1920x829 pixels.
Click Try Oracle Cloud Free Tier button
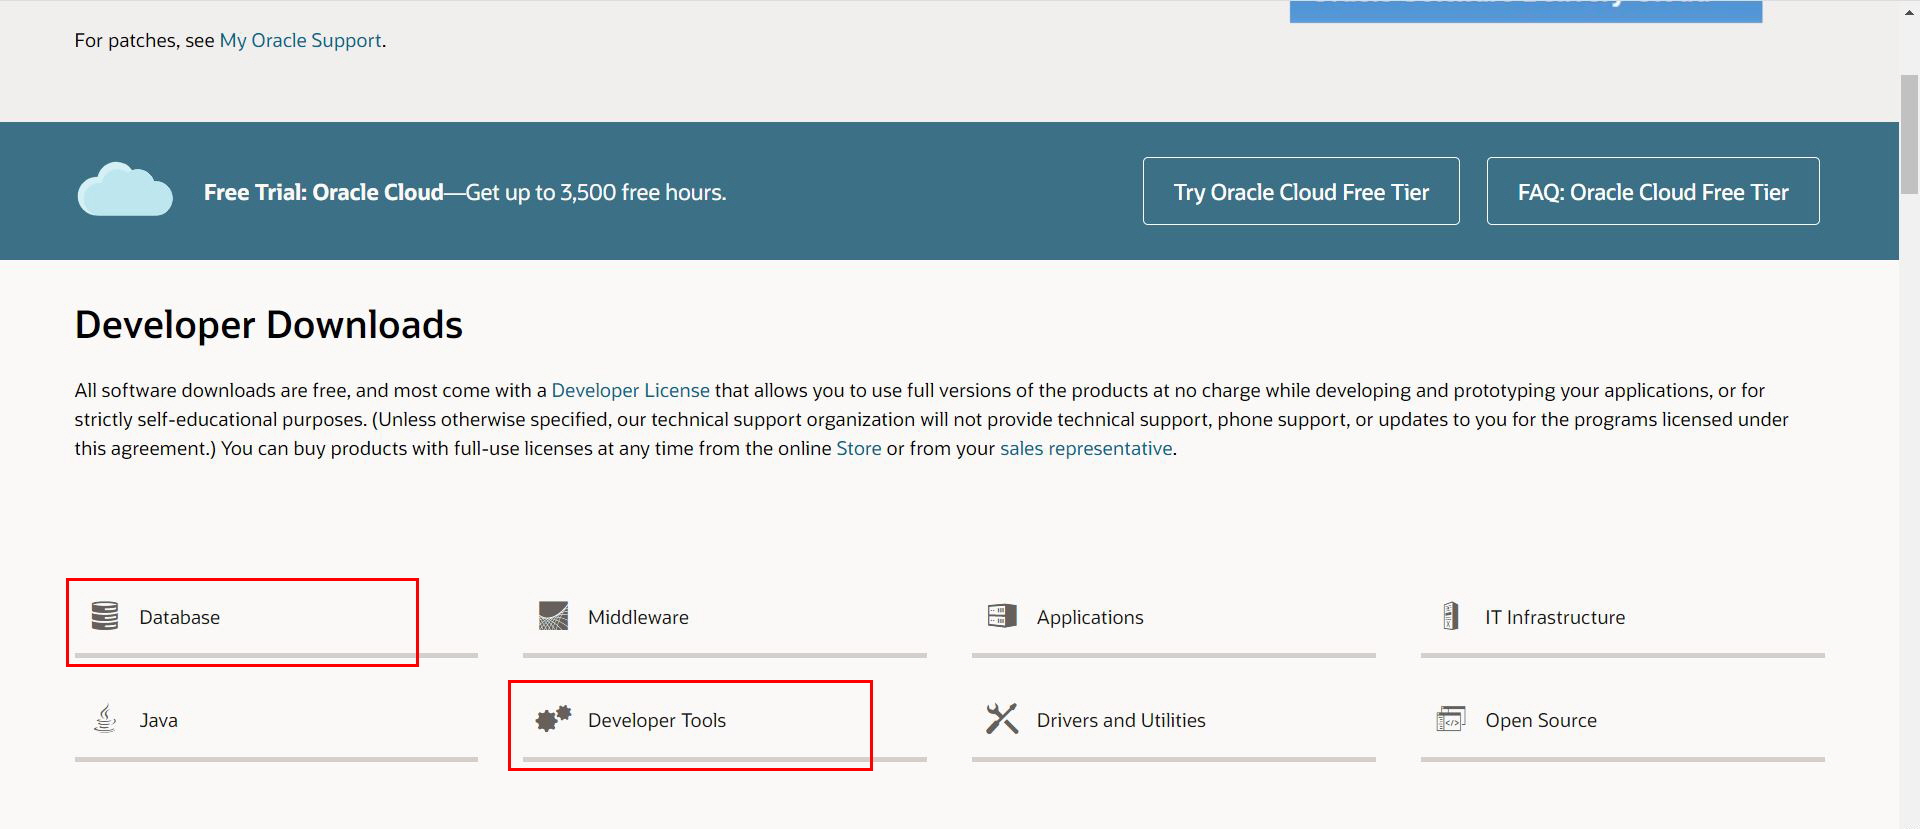[x=1301, y=191]
